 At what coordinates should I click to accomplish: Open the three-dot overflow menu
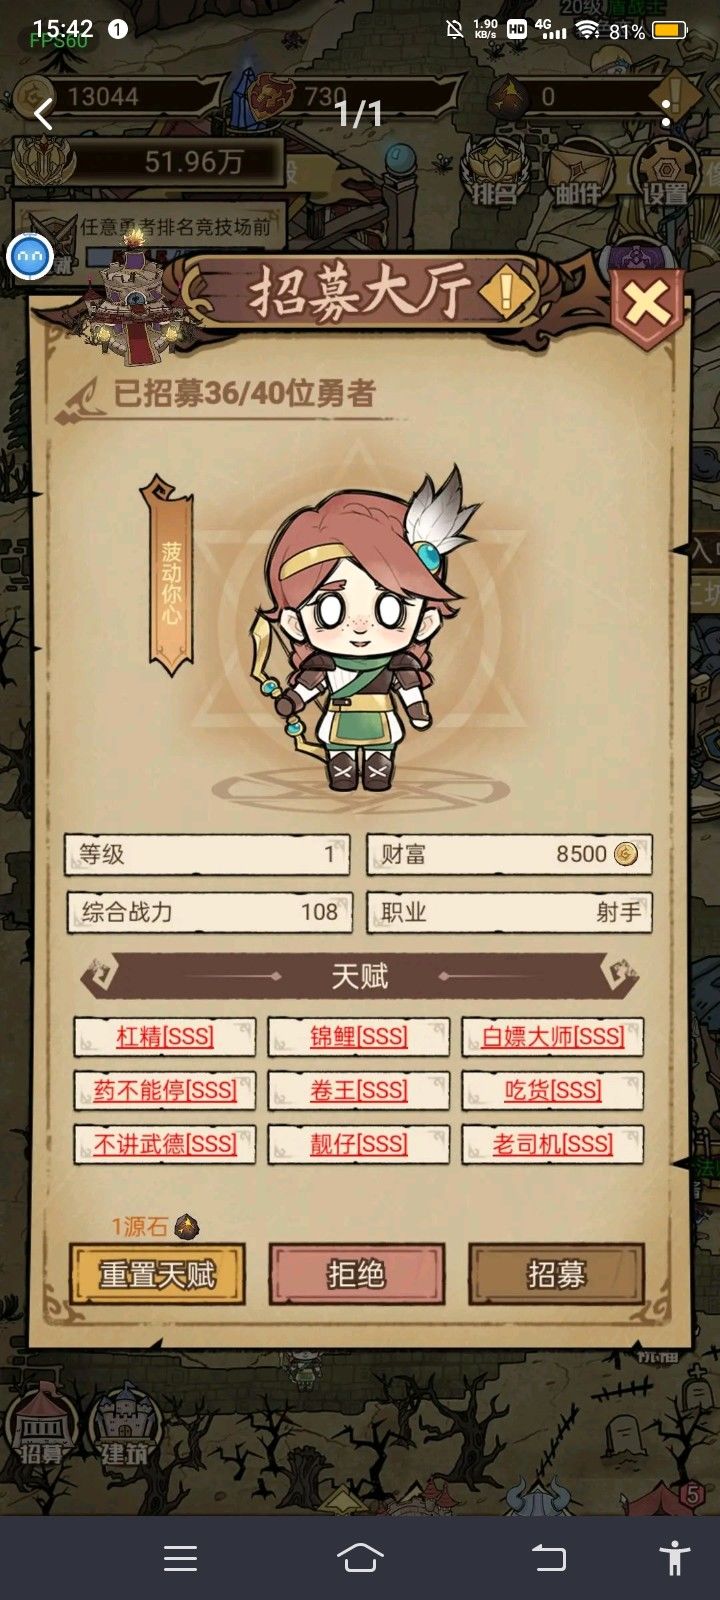[x=666, y=112]
